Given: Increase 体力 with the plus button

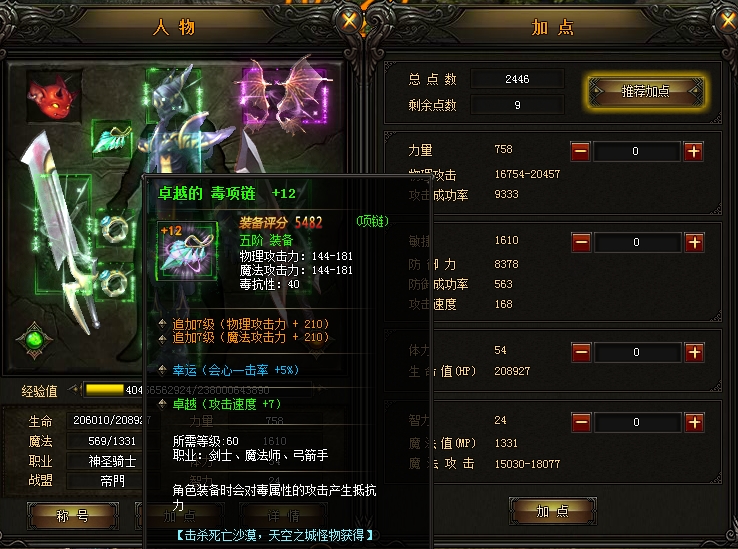Looking at the screenshot, I should [x=694, y=352].
